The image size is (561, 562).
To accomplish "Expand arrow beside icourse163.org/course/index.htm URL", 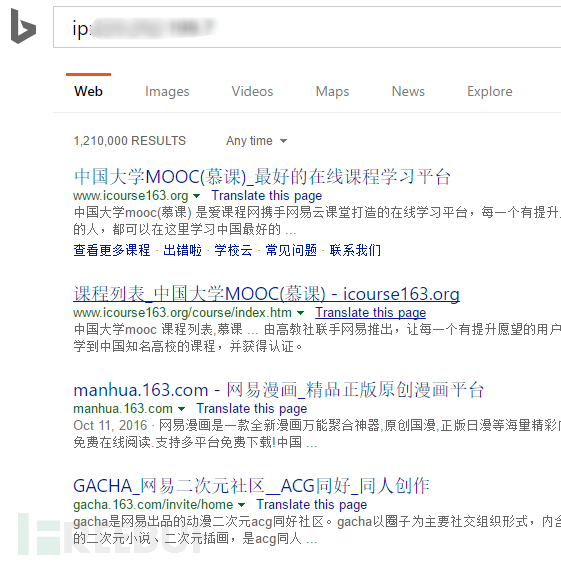I will tap(300, 313).
